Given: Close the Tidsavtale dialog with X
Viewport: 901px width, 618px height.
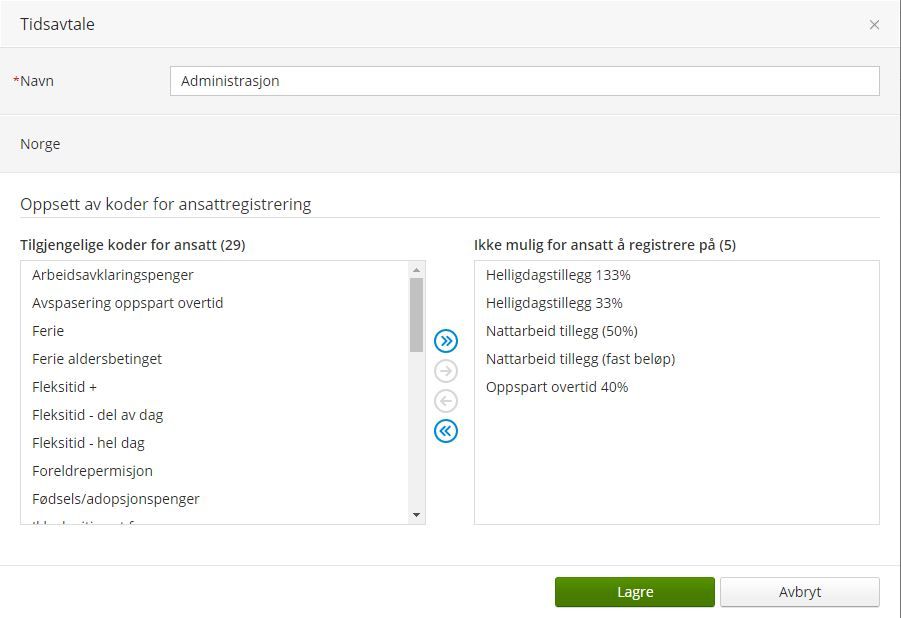Looking at the screenshot, I should coord(874,25).
